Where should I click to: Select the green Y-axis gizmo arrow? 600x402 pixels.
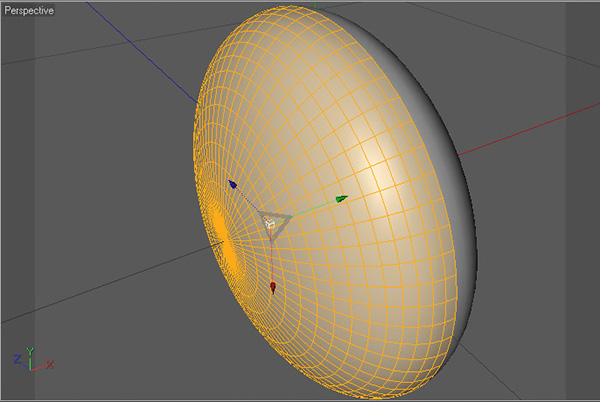click(342, 199)
